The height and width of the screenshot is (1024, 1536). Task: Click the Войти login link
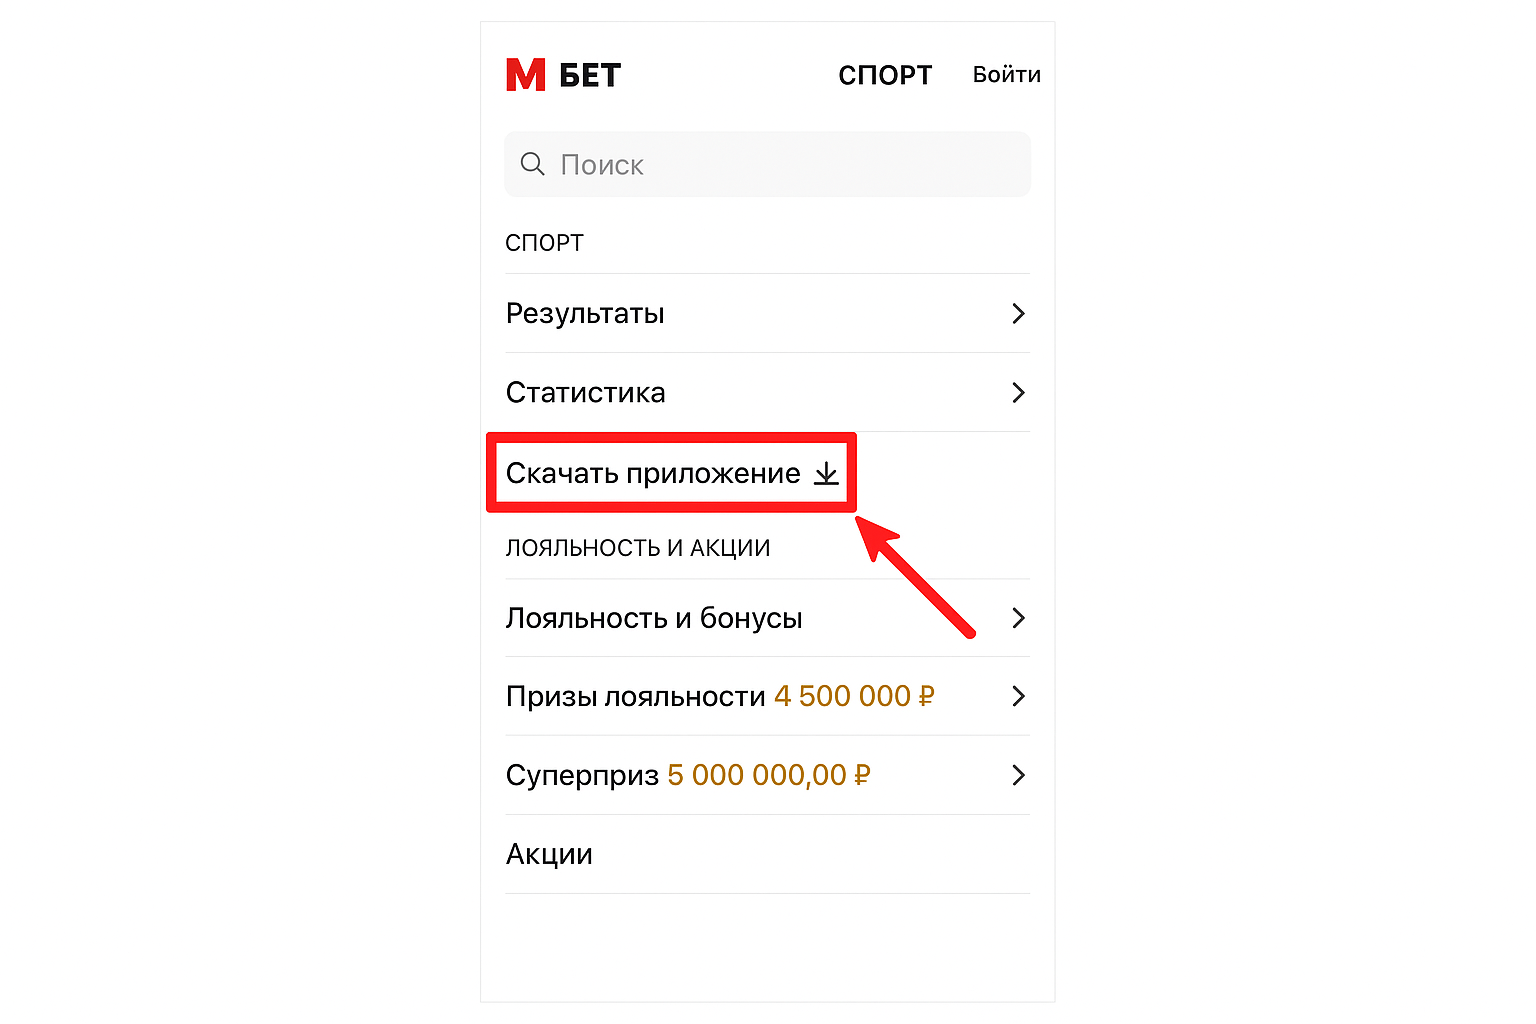[1006, 73]
